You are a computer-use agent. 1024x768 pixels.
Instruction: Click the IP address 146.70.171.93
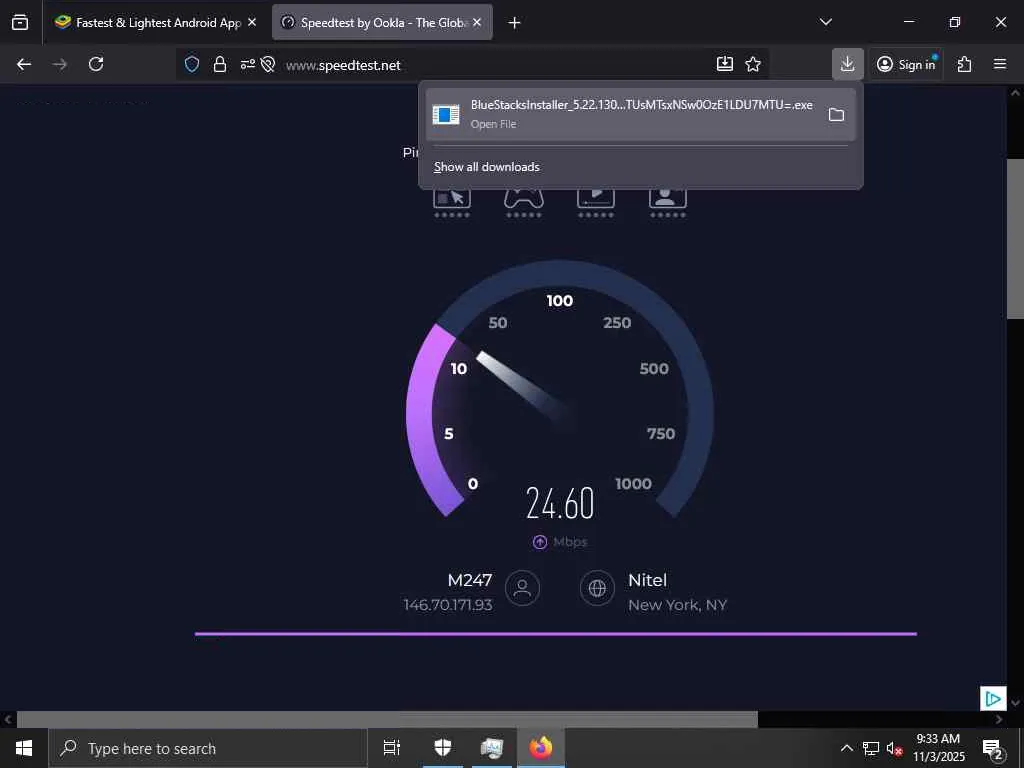[x=448, y=605]
